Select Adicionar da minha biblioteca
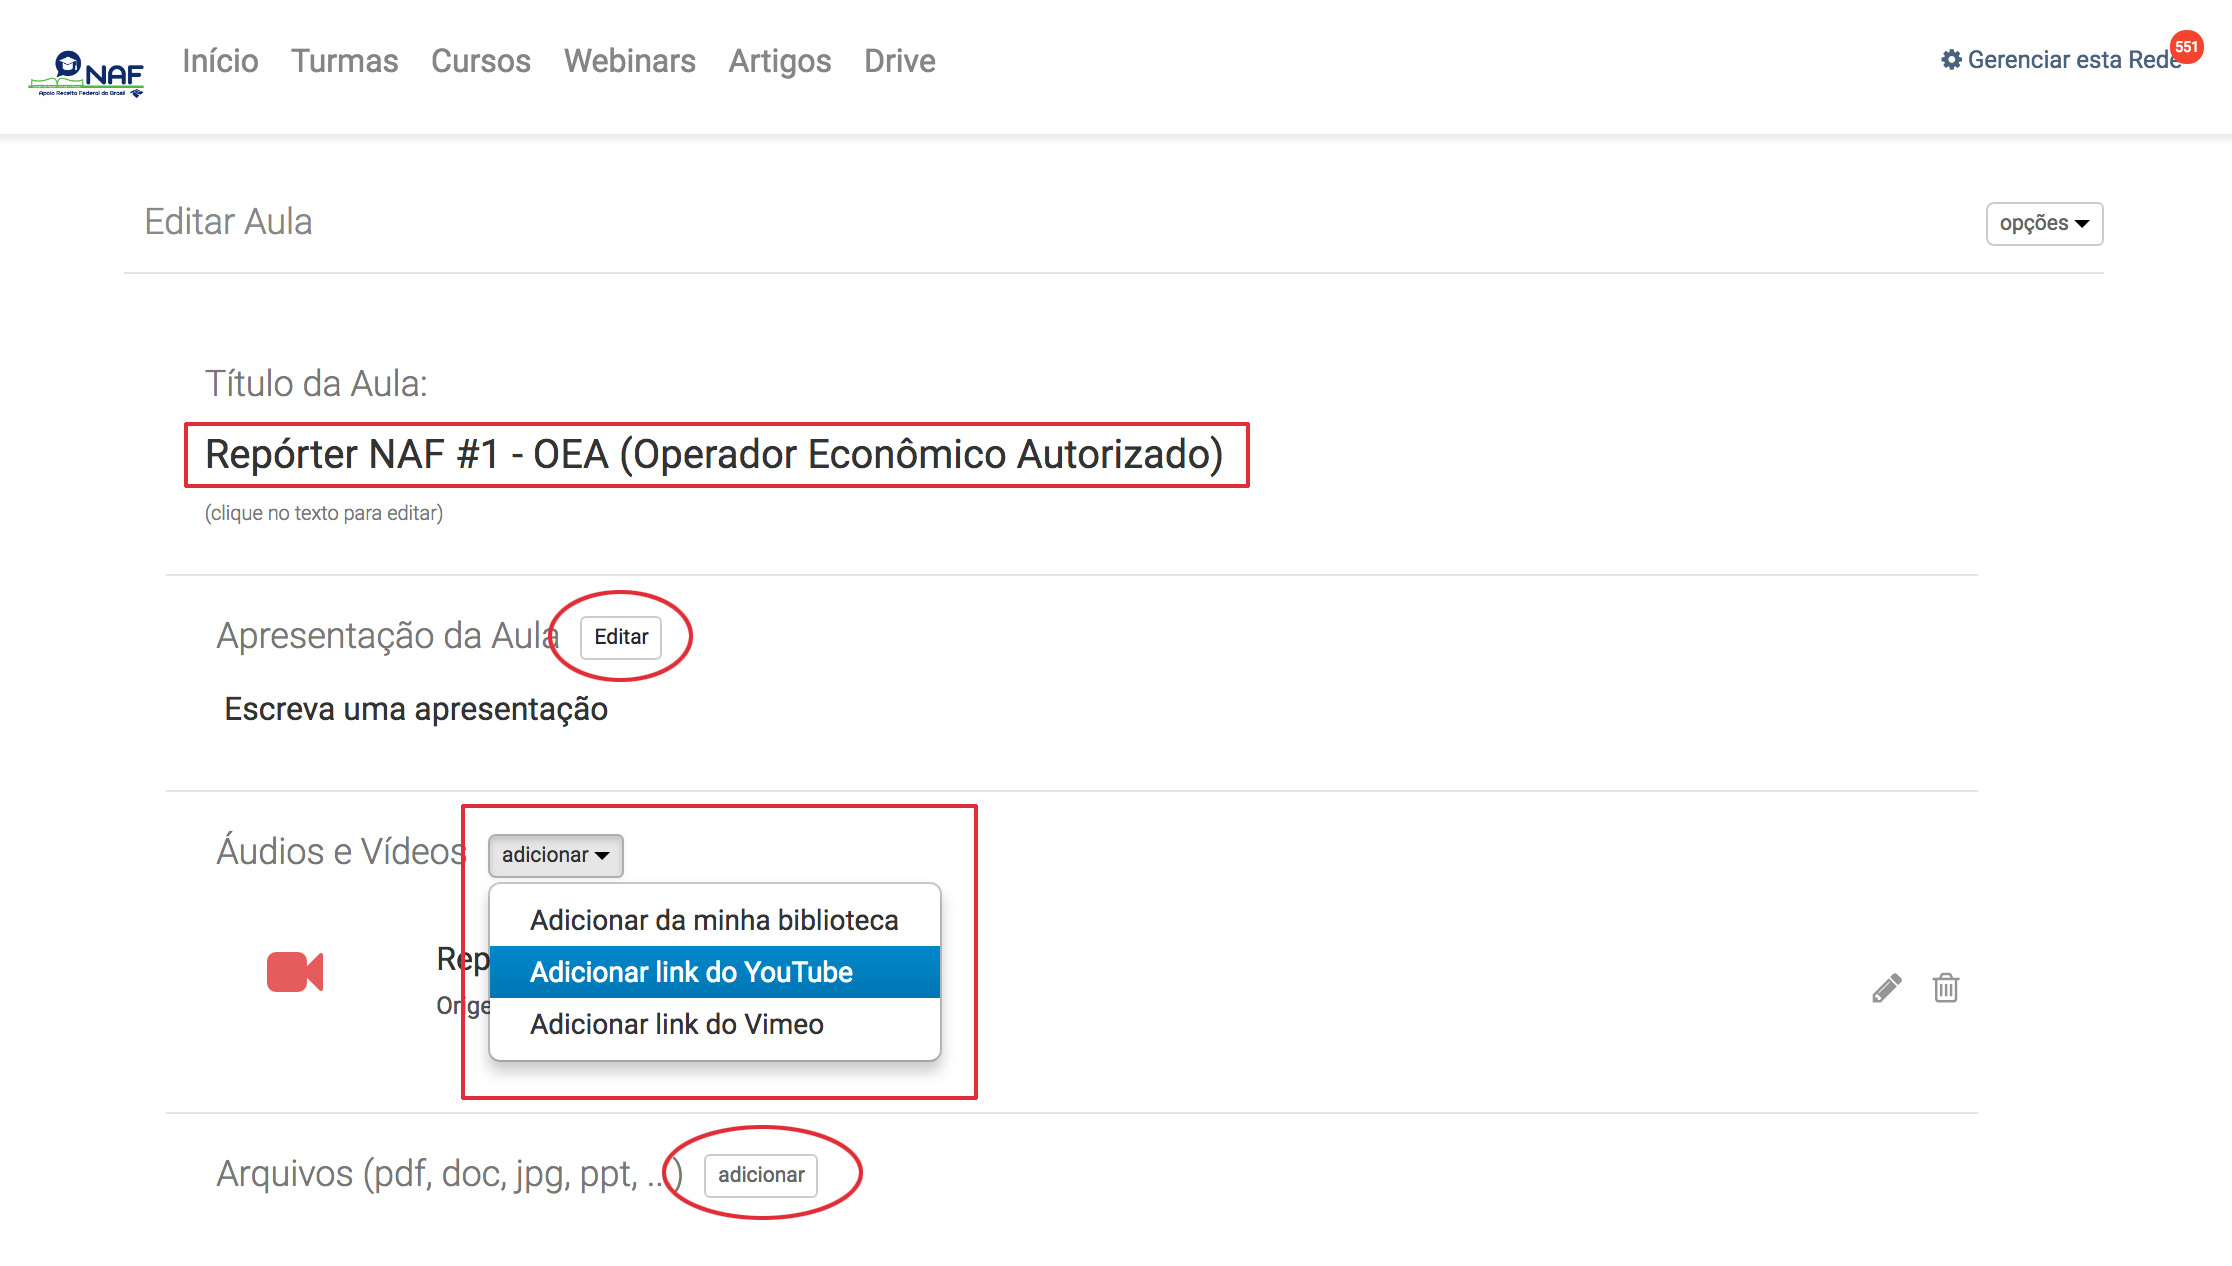This screenshot has height=1266, width=2232. 714,920
